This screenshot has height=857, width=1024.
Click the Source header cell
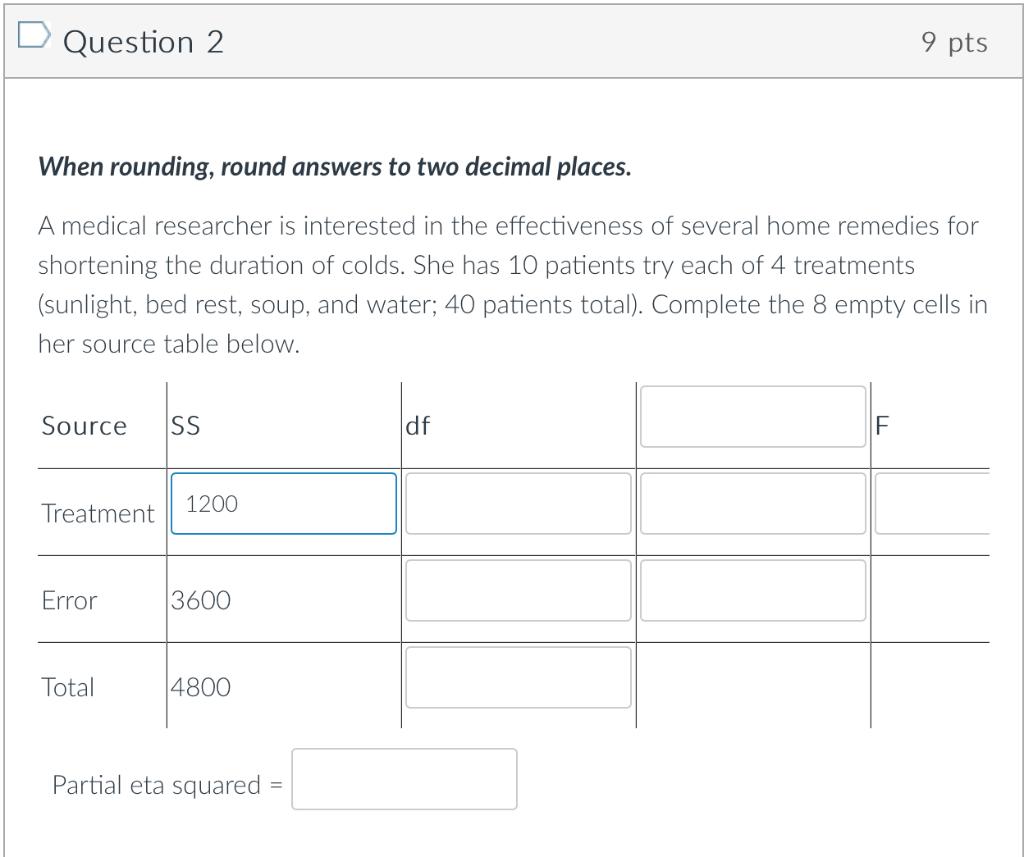point(84,425)
